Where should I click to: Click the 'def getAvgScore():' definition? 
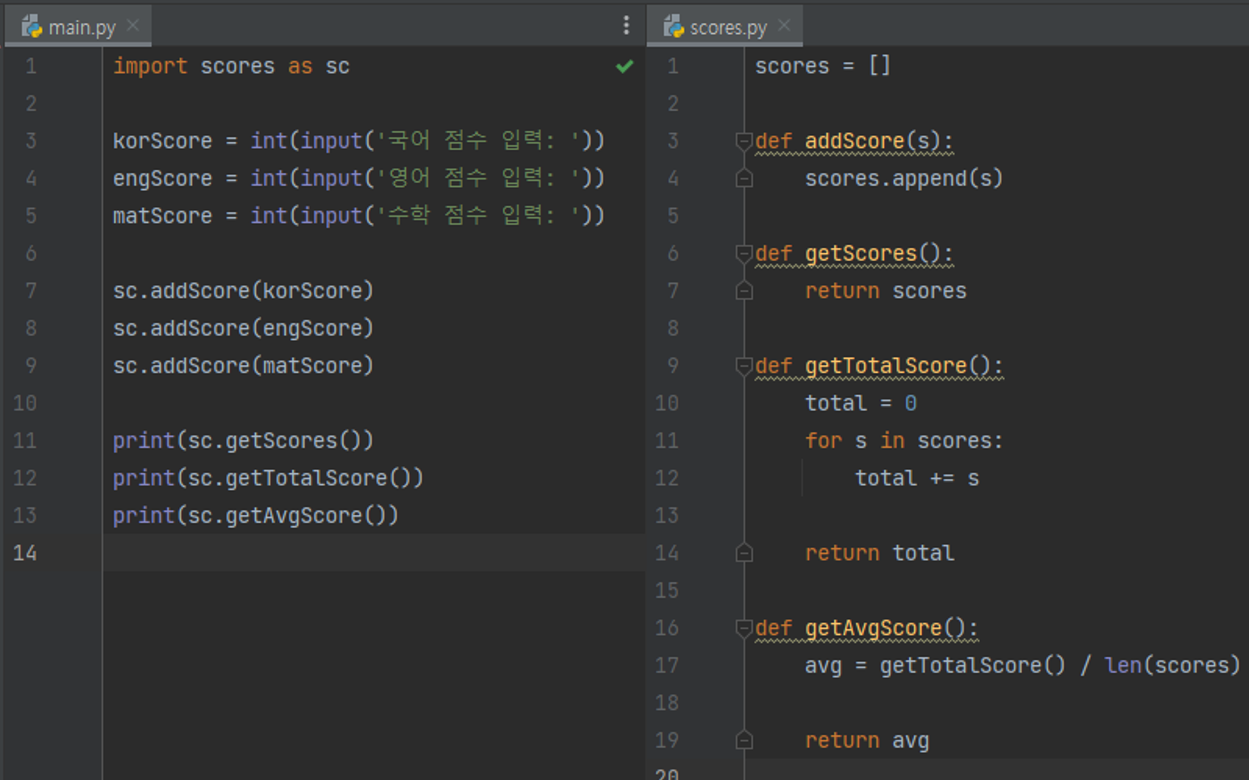pos(866,628)
